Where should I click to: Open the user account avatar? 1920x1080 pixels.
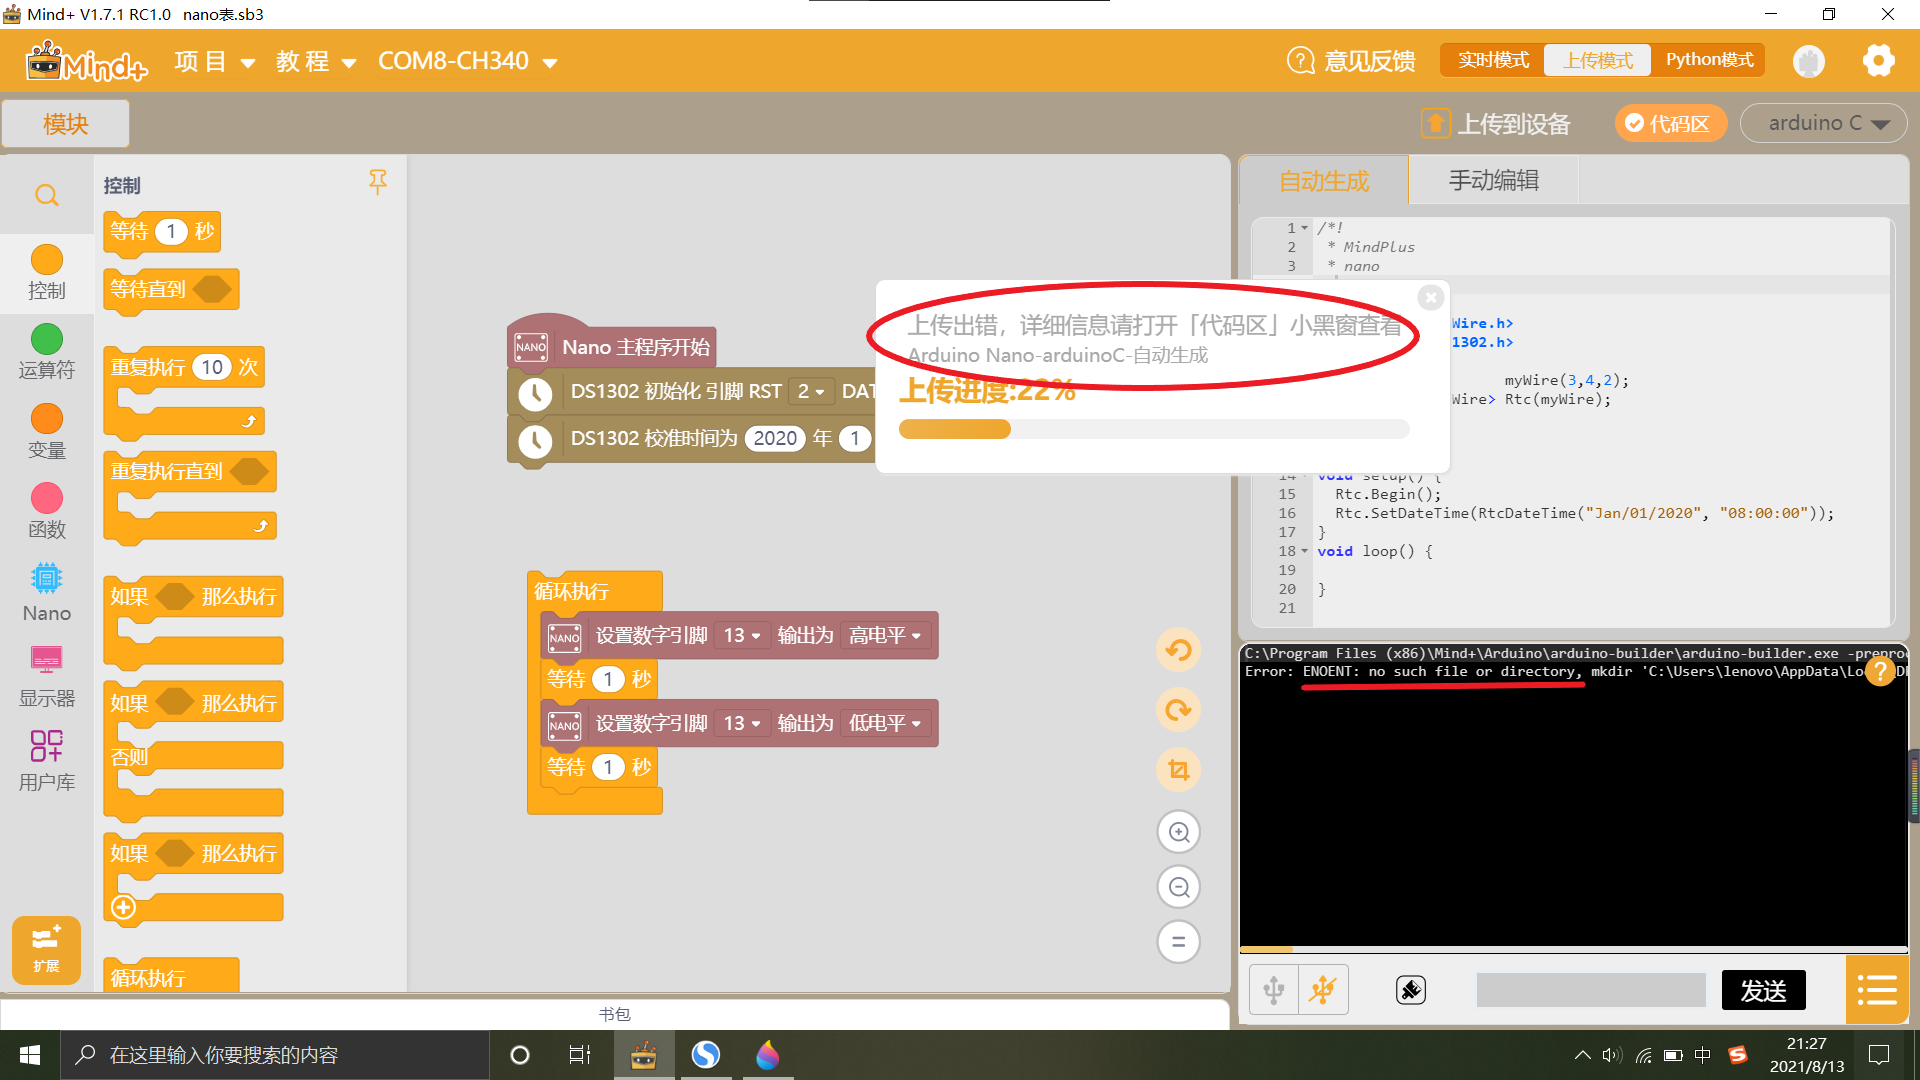[x=1809, y=61]
